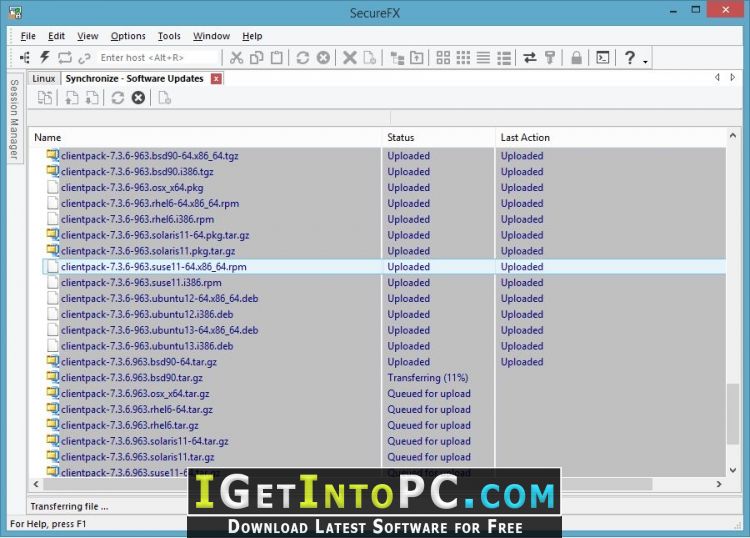Screen dimensions: 750x538
Task: Select clientpack-7.3.6-963.suse11-64.x86_64.rpm file
Action: click(x=153, y=267)
